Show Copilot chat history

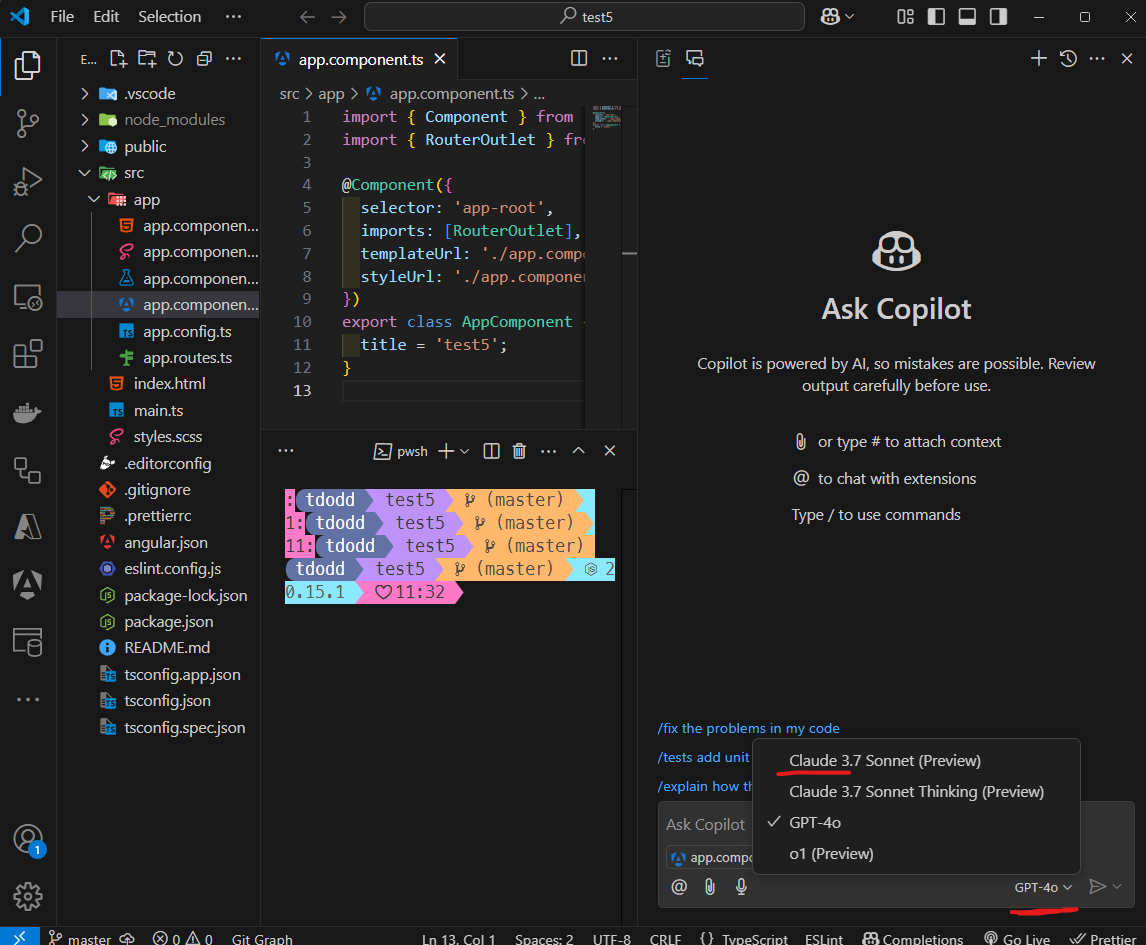[1069, 58]
